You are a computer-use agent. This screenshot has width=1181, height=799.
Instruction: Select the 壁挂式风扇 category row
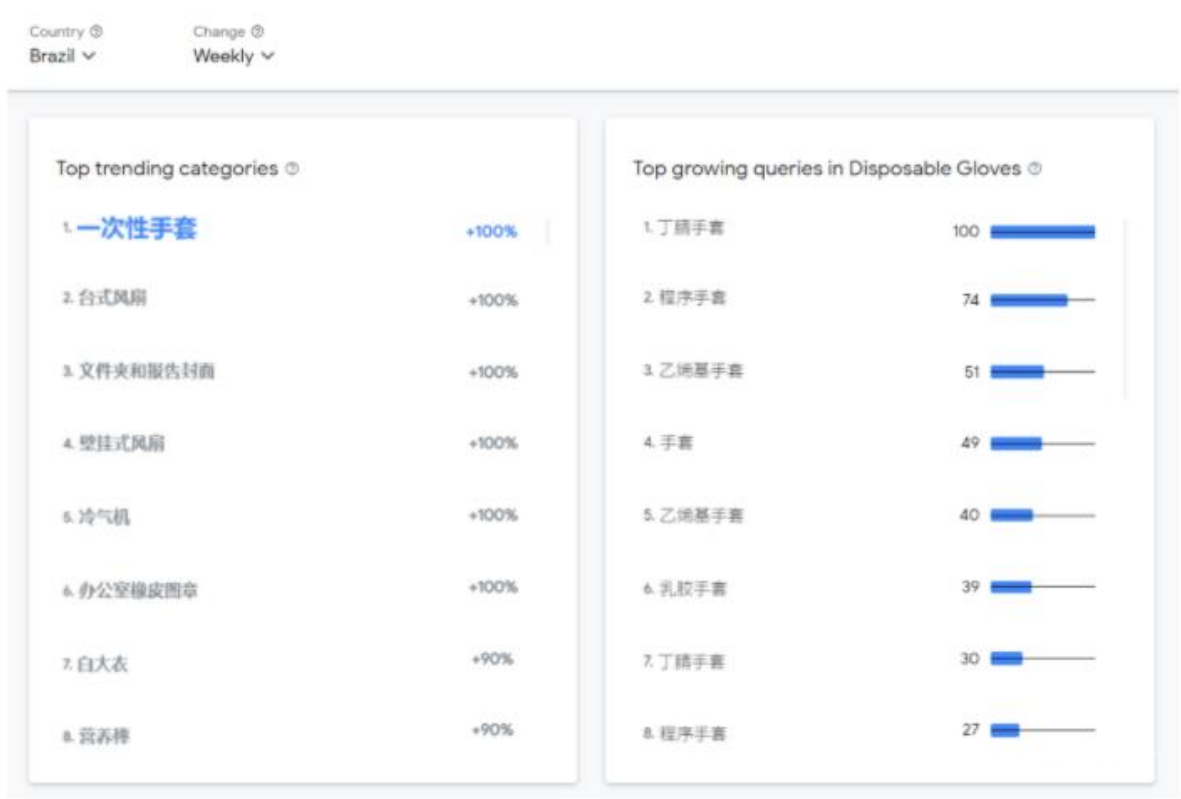coord(121,444)
